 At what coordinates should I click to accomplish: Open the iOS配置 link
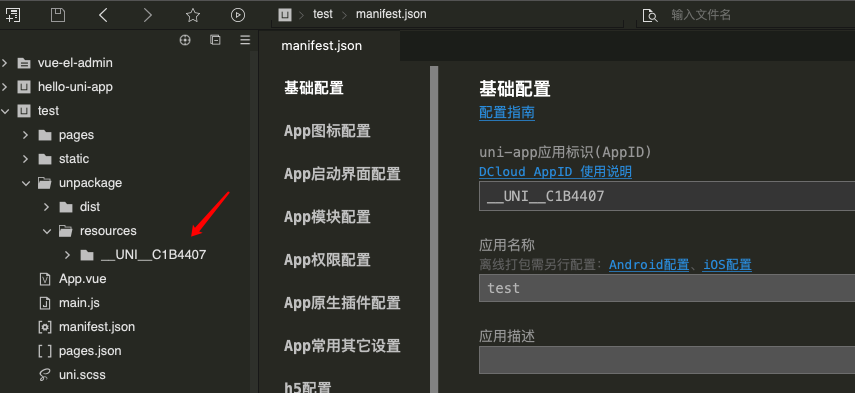[x=727, y=265]
